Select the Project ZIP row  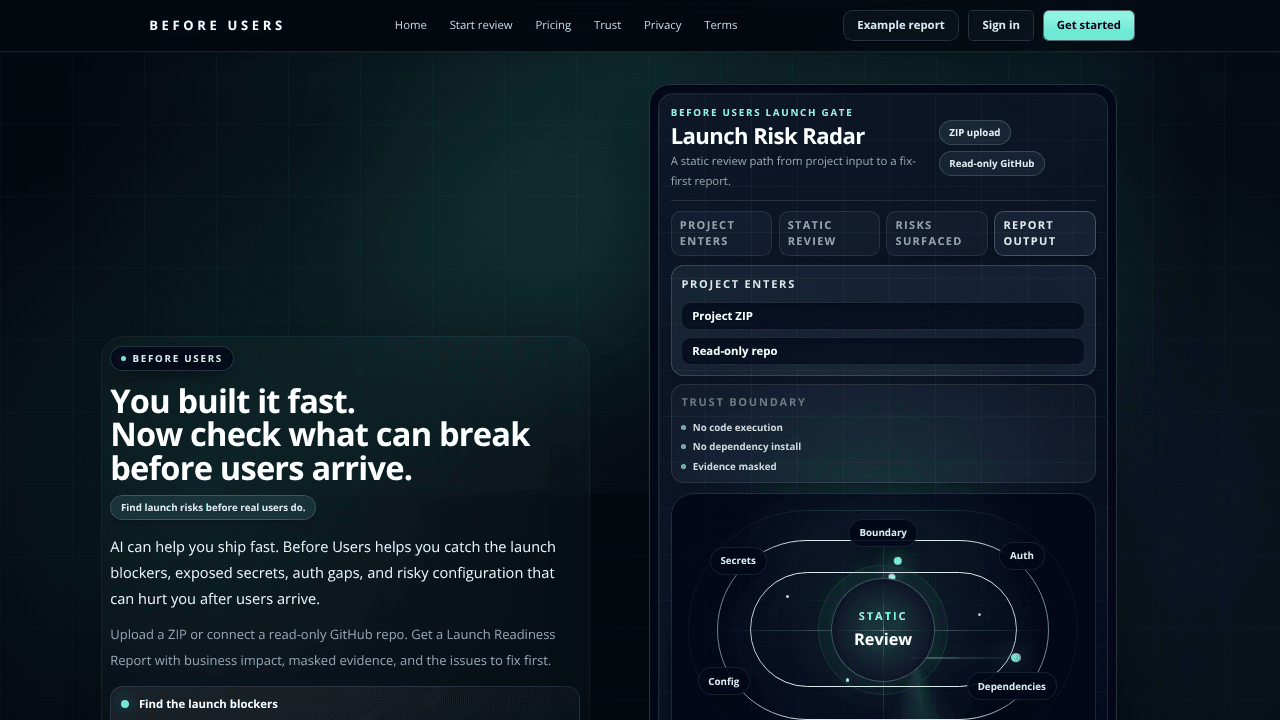click(x=883, y=316)
